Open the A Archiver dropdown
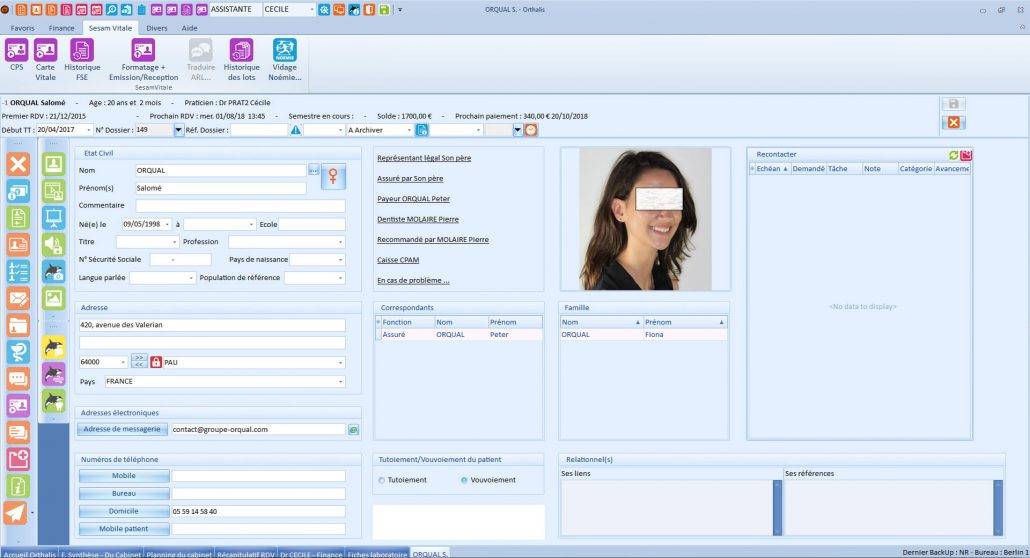Viewport: 1030px width, 558px height. tap(408, 130)
